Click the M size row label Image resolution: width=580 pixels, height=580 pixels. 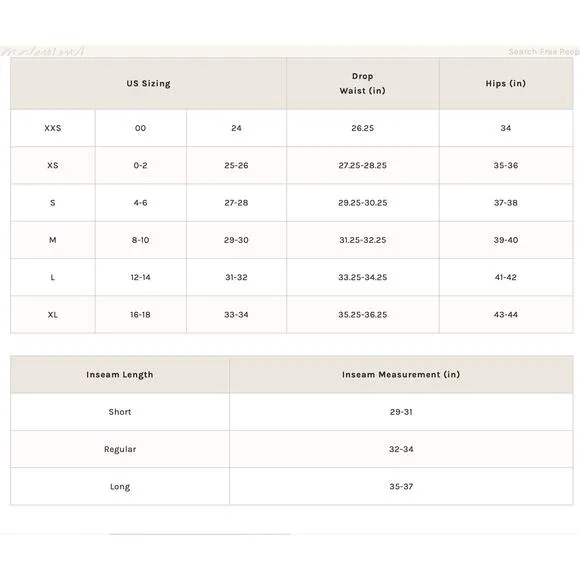[x=53, y=240]
